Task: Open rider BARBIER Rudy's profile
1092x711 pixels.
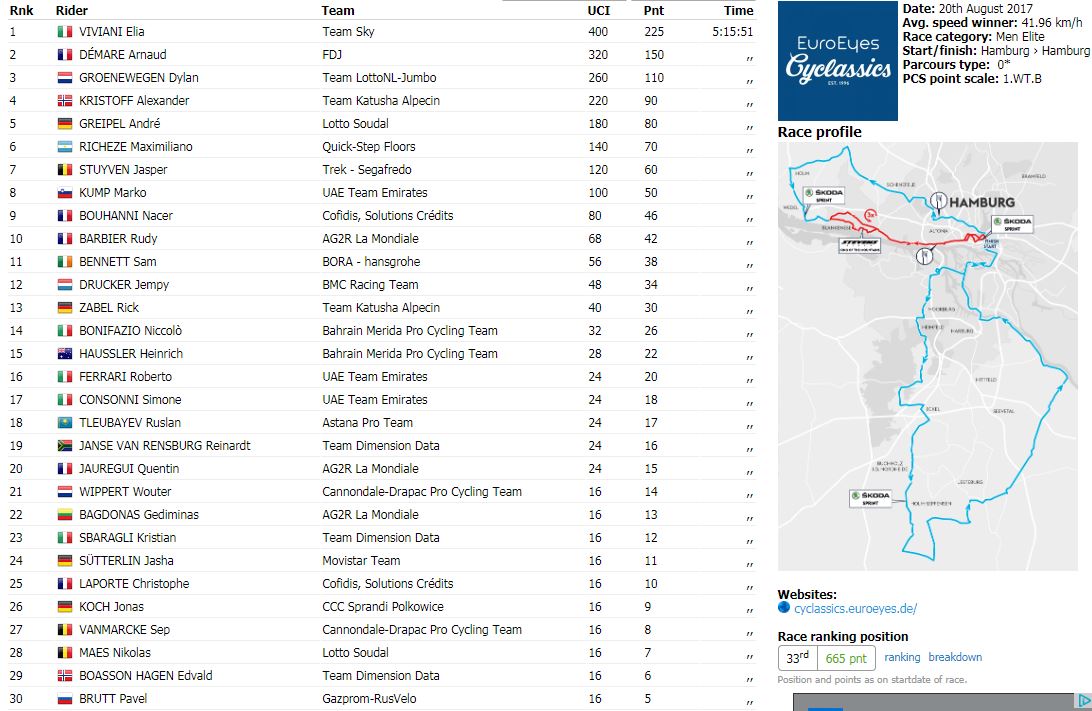Action: pos(118,238)
